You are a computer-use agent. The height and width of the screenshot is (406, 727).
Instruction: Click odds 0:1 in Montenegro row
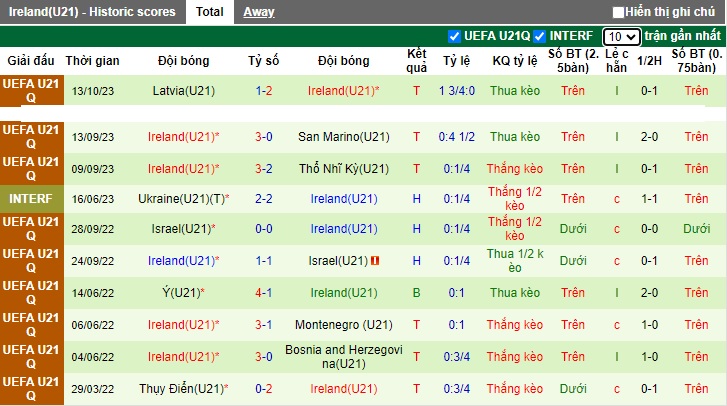[x=457, y=325]
